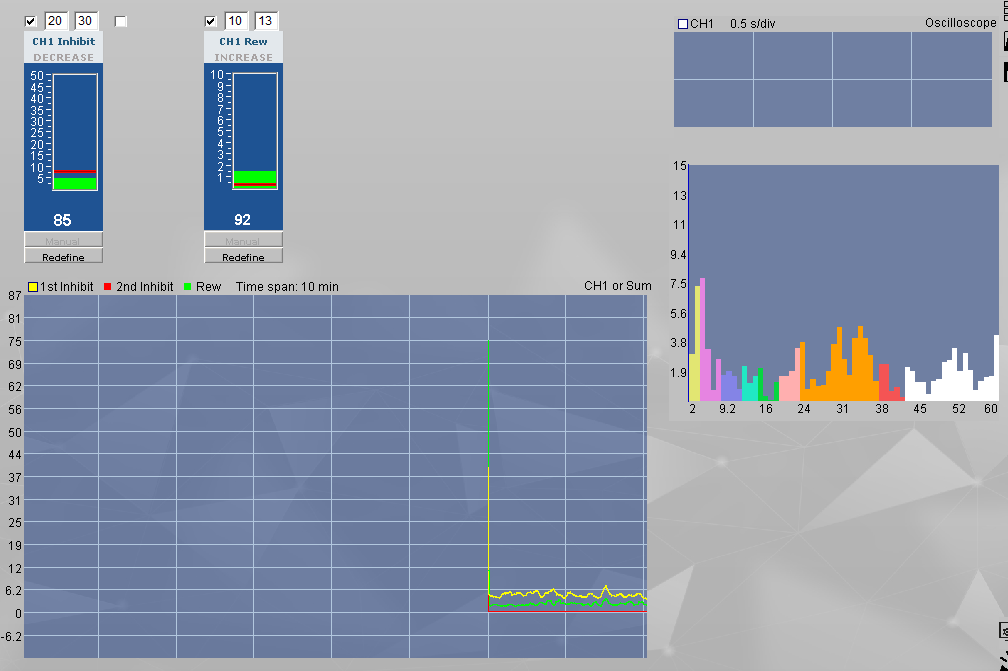This screenshot has height=671, width=1008.
Task: Click the Manual button under CH1 Inhibit
Action: click(64, 240)
